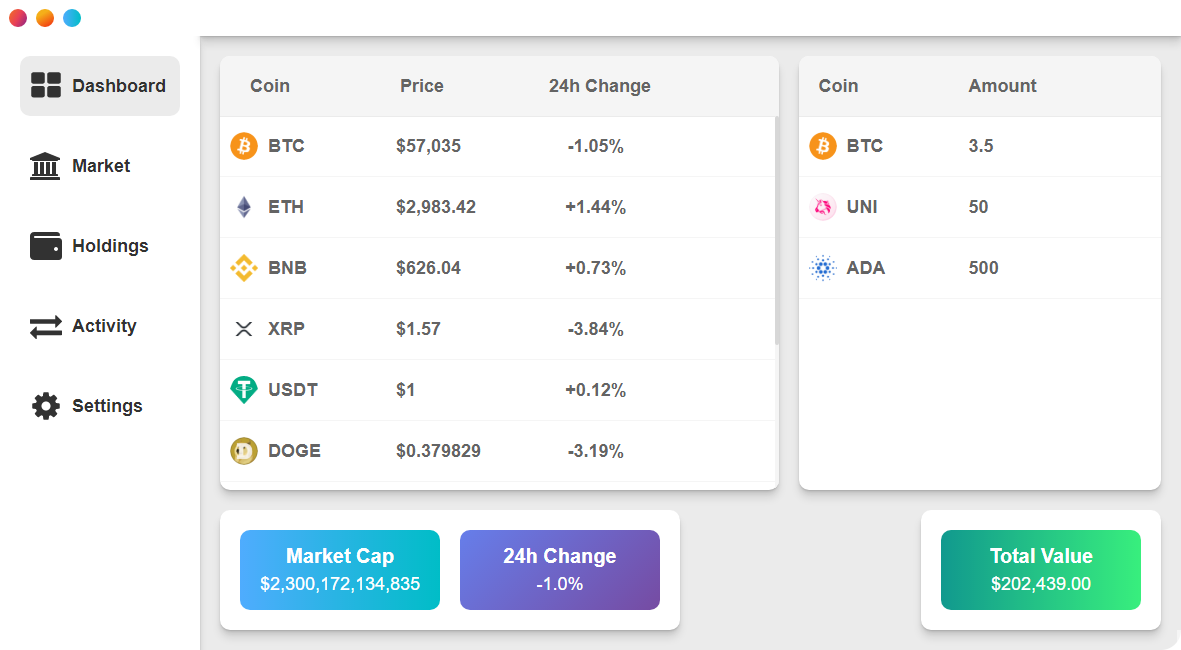The image size is (1181, 650).
Task: Open Settings from the sidebar
Action: (x=100, y=406)
